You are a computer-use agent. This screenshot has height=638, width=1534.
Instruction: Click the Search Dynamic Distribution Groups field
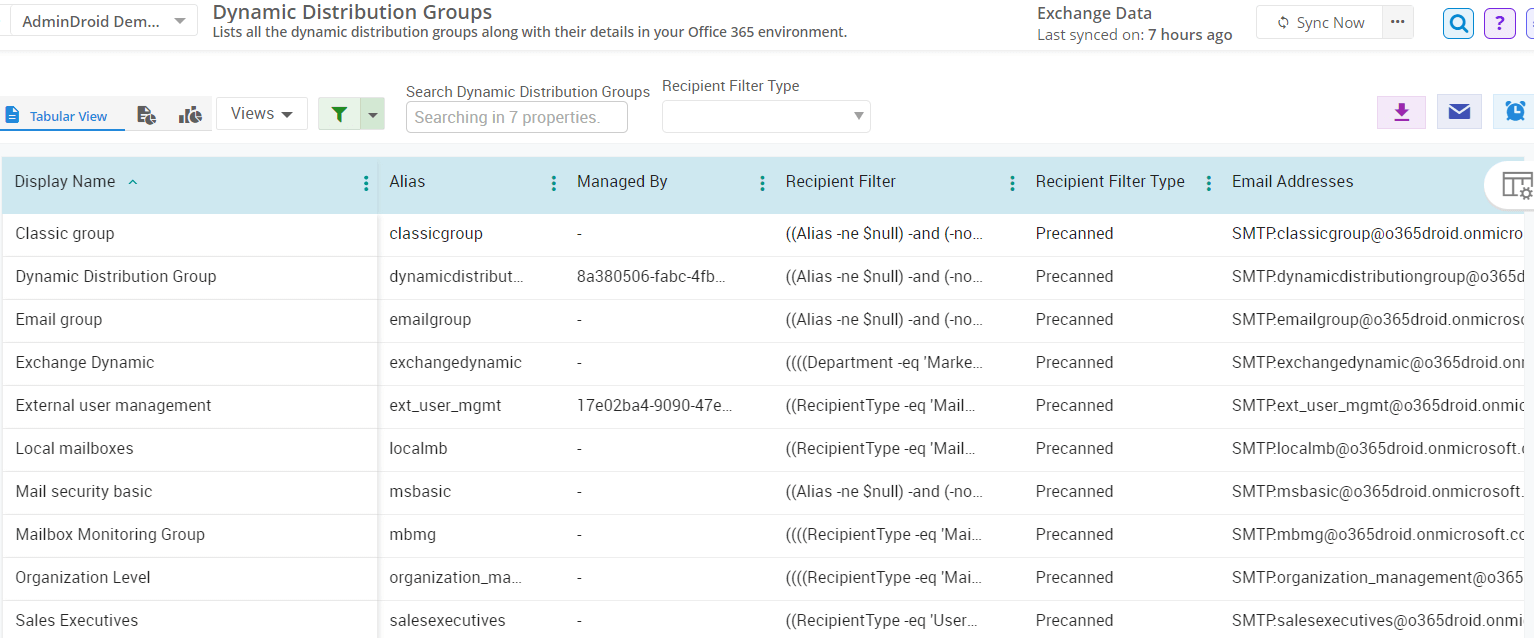click(x=516, y=117)
